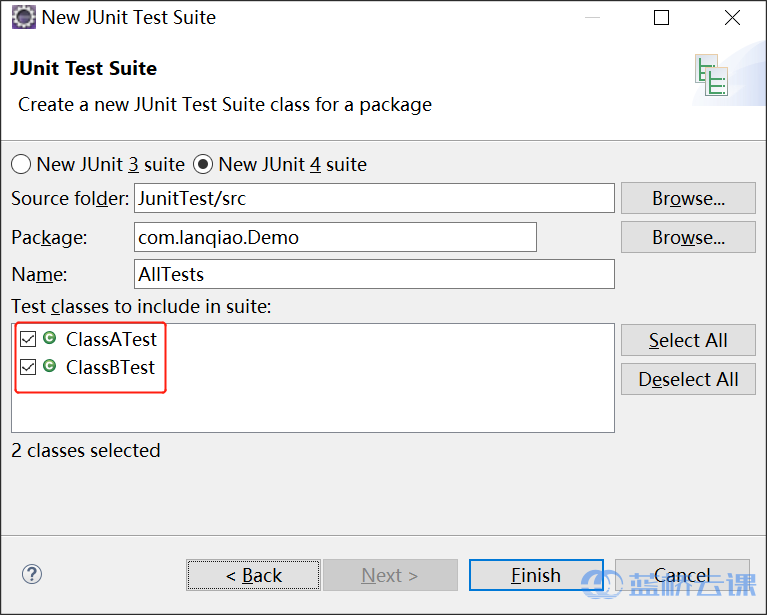Viewport: 767px width, 615px height.
Task: Click the Package field com.lanqiao.Demo
Action: point(335,237)
